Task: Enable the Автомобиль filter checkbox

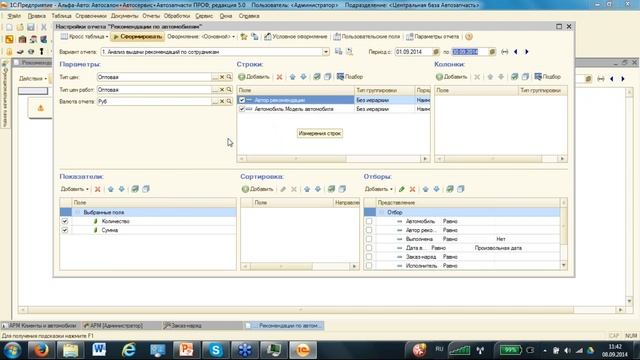Action: (369, 221)
